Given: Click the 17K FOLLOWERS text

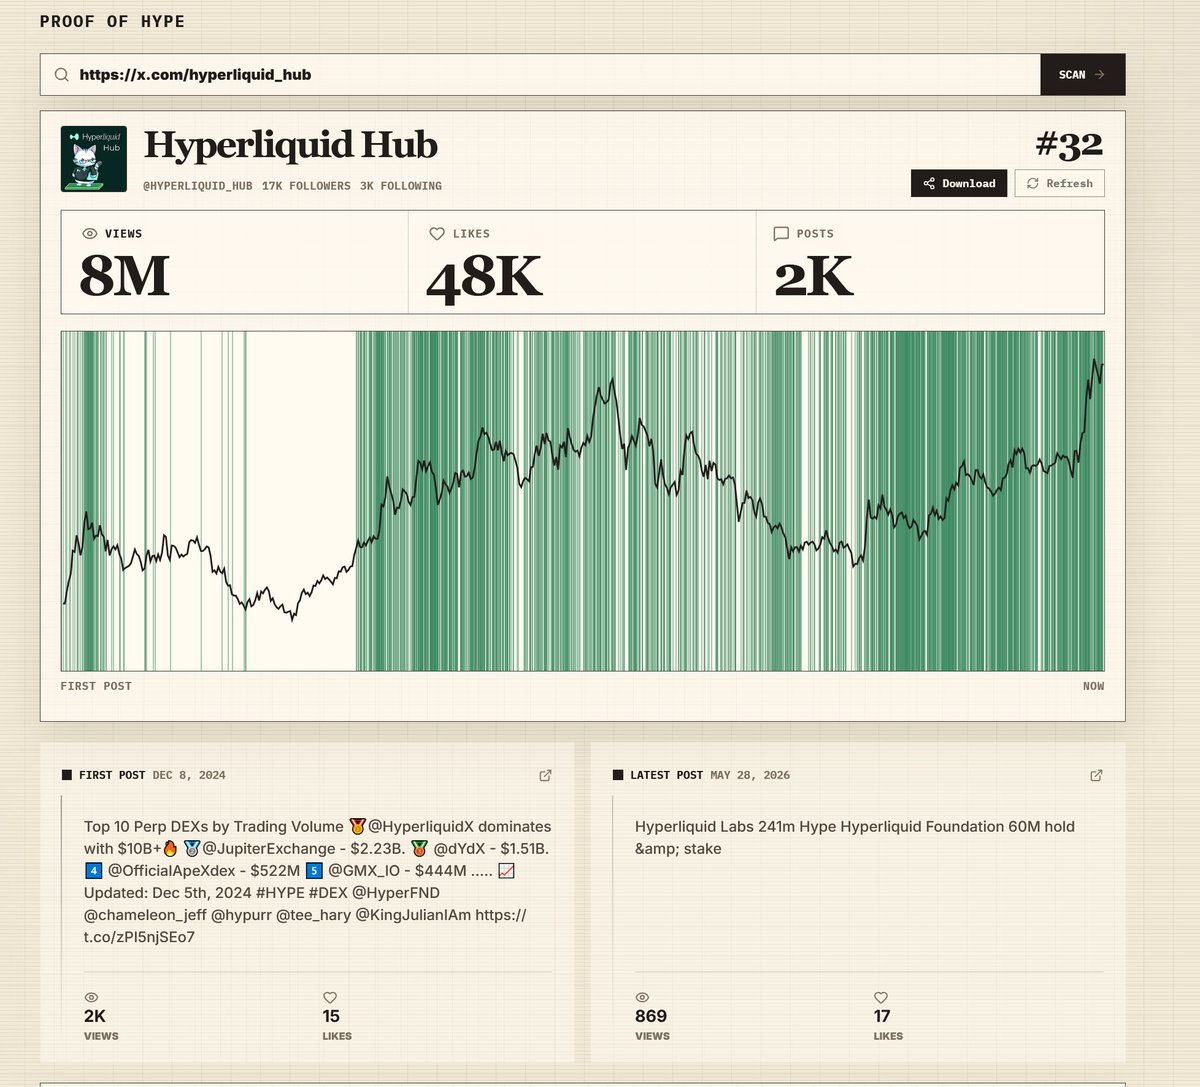Looking at the screenshot, I should [306, 186].
